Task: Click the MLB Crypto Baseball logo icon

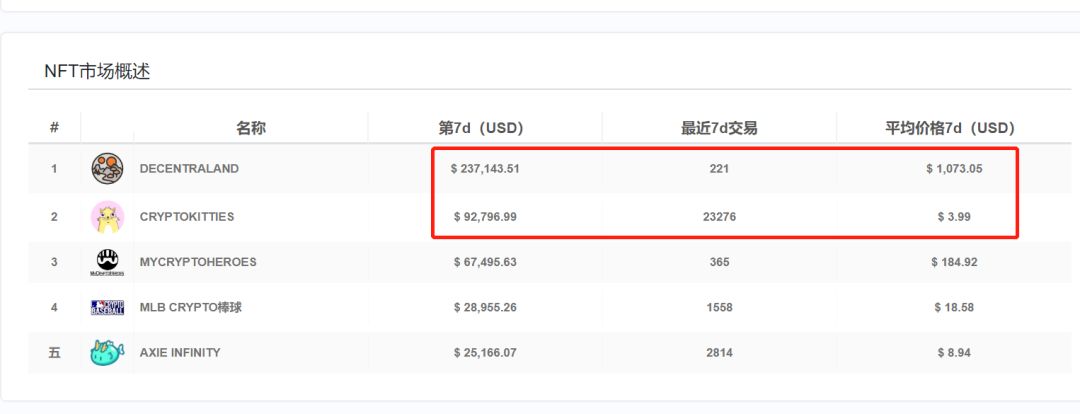Action: pos(107,307)
